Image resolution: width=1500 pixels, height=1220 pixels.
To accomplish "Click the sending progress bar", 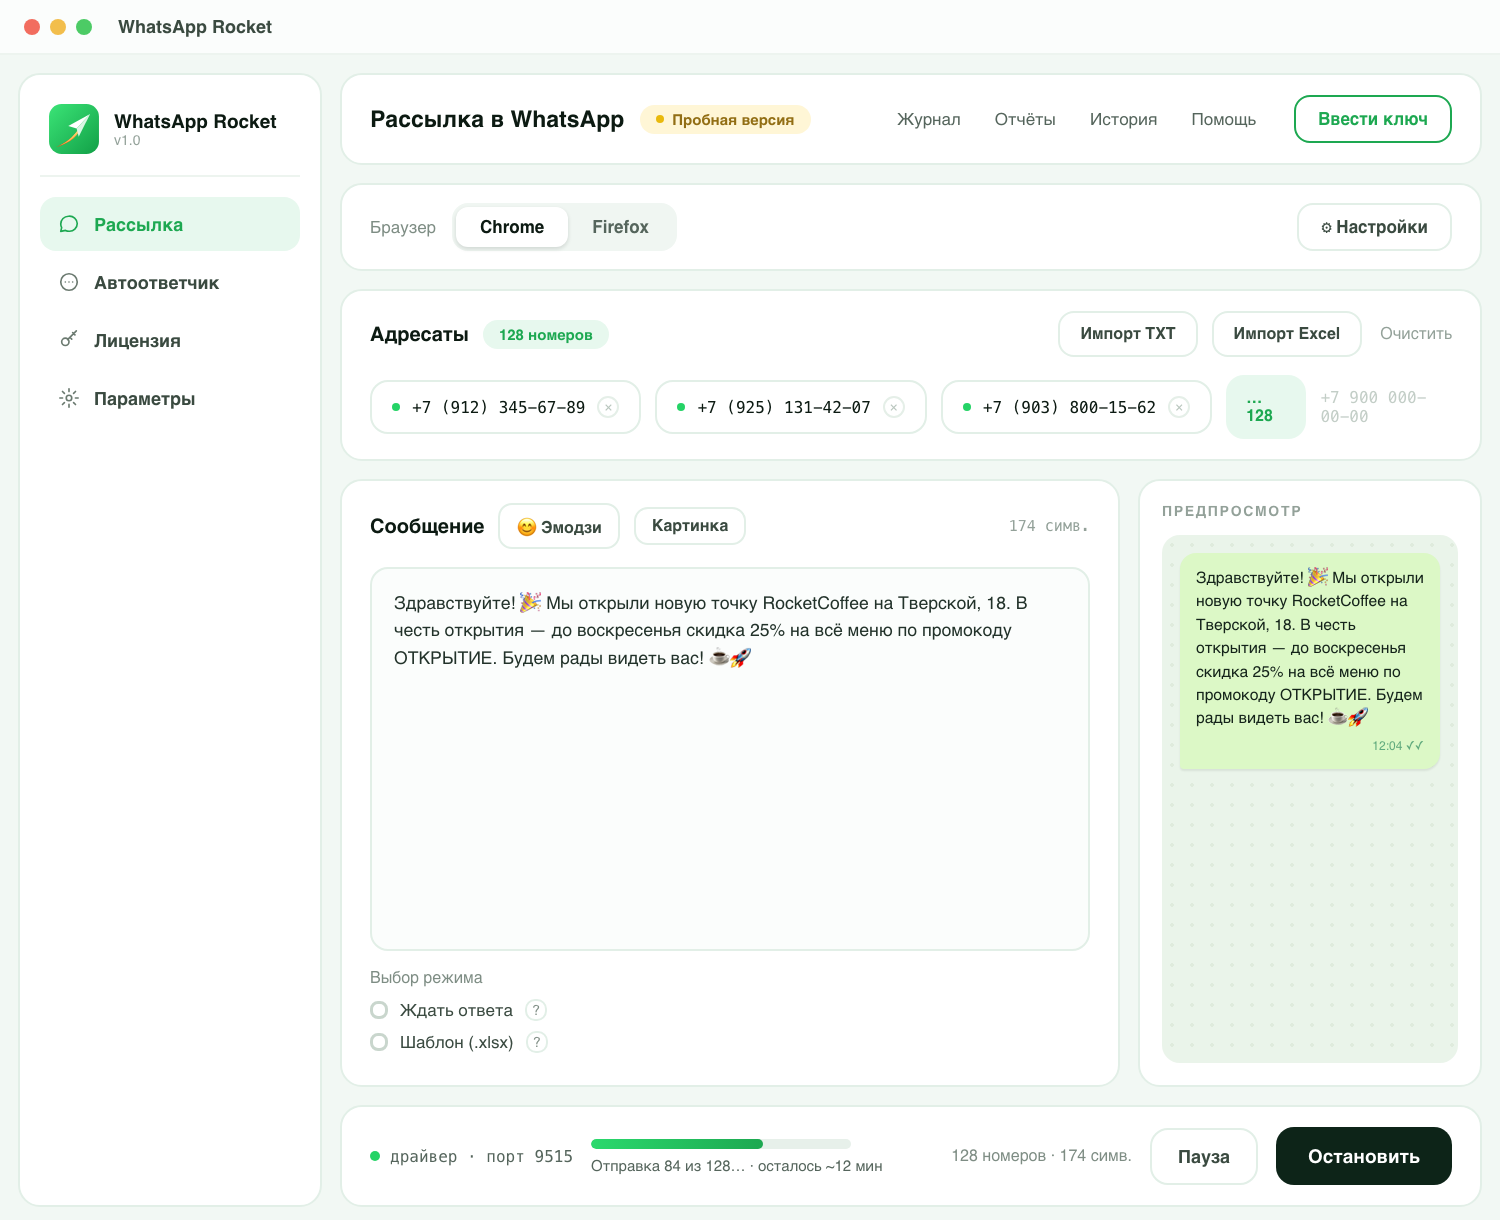I will click(721, 1144).
